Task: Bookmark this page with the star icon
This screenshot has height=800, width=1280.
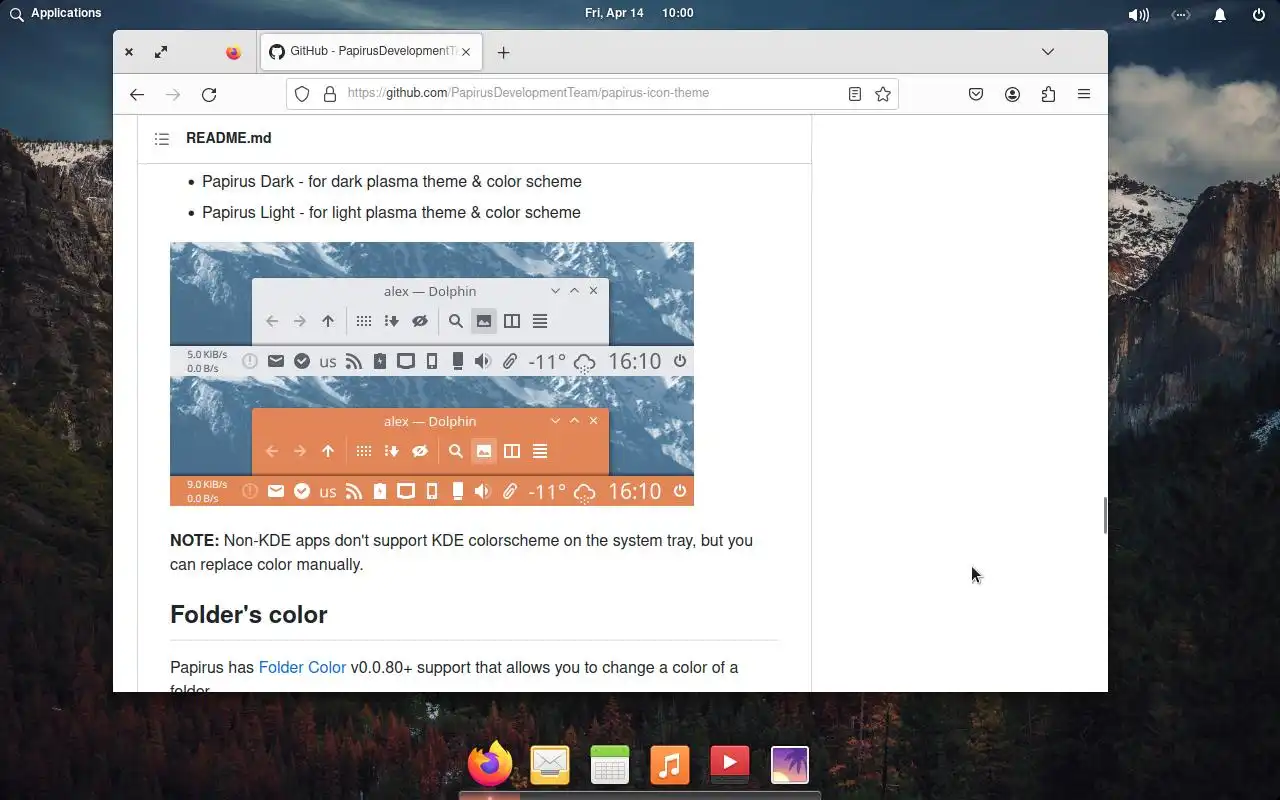Action: click(883, 94)
